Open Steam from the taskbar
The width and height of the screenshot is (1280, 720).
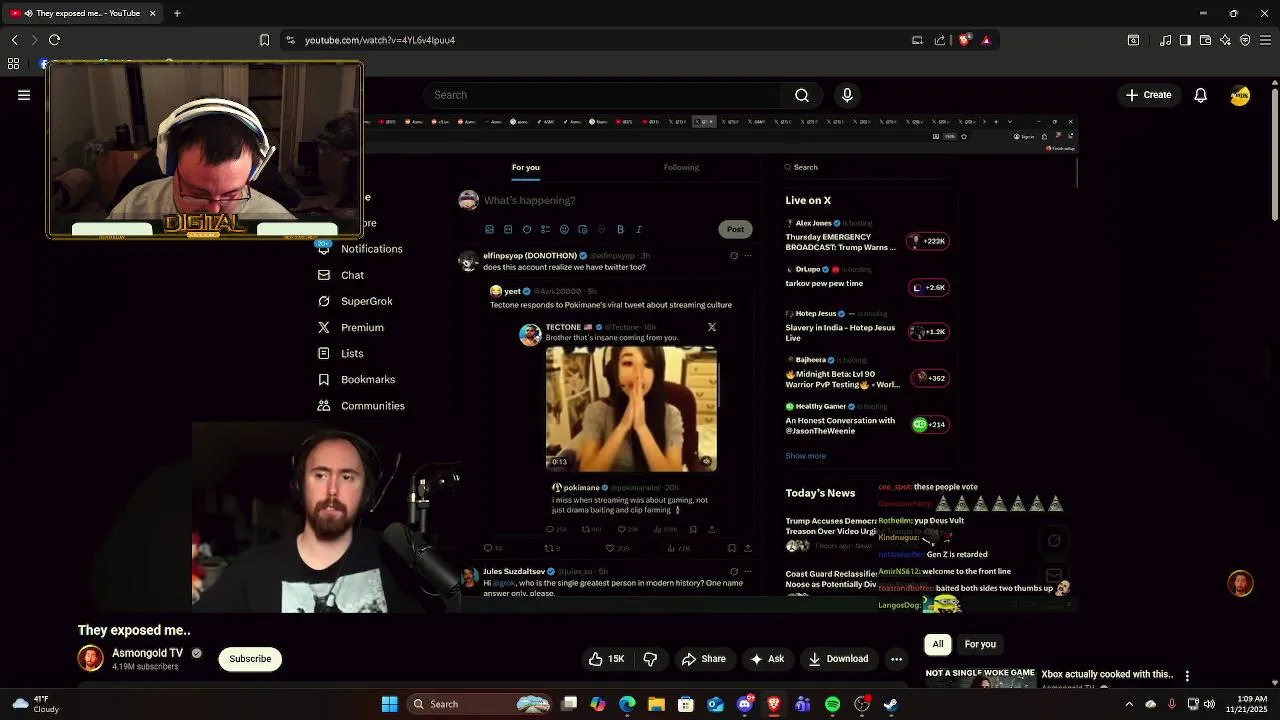pyautogui.click(x=891, y=704)
